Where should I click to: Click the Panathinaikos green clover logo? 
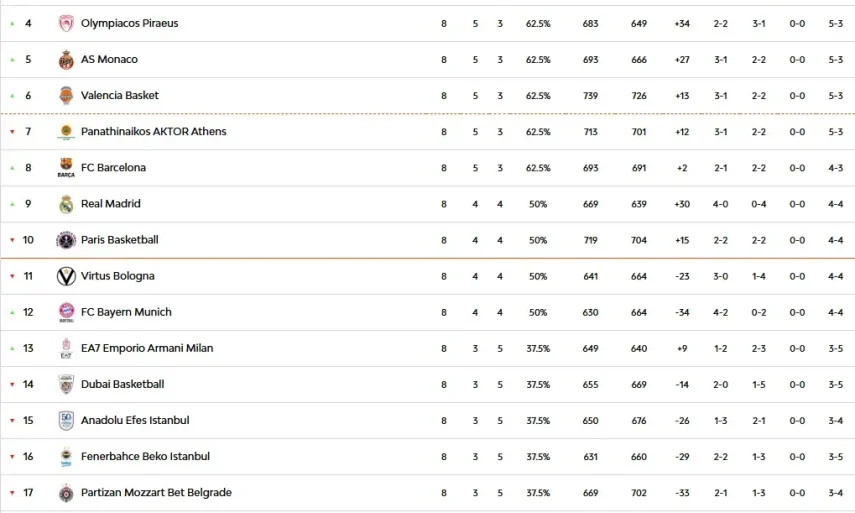point(66,132)
